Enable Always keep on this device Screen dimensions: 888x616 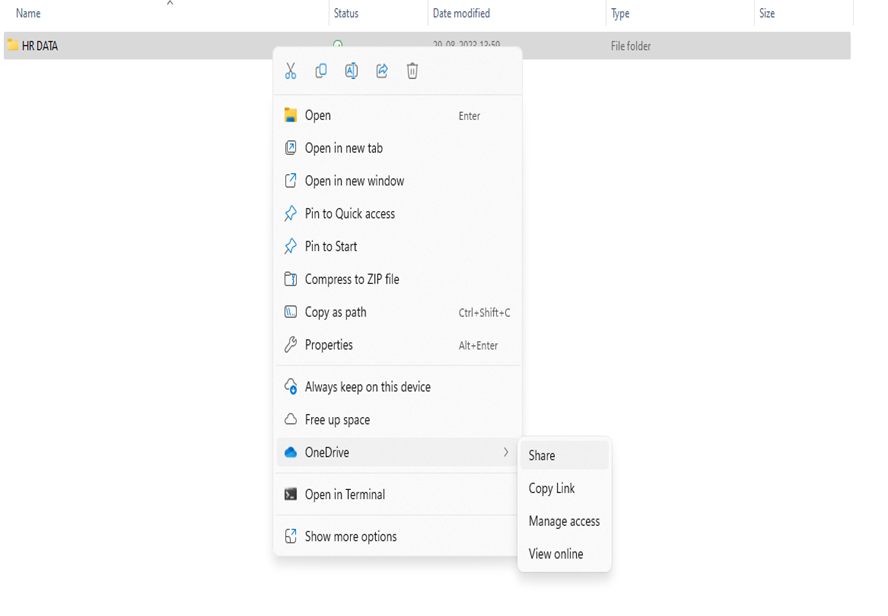click(367, 387)
